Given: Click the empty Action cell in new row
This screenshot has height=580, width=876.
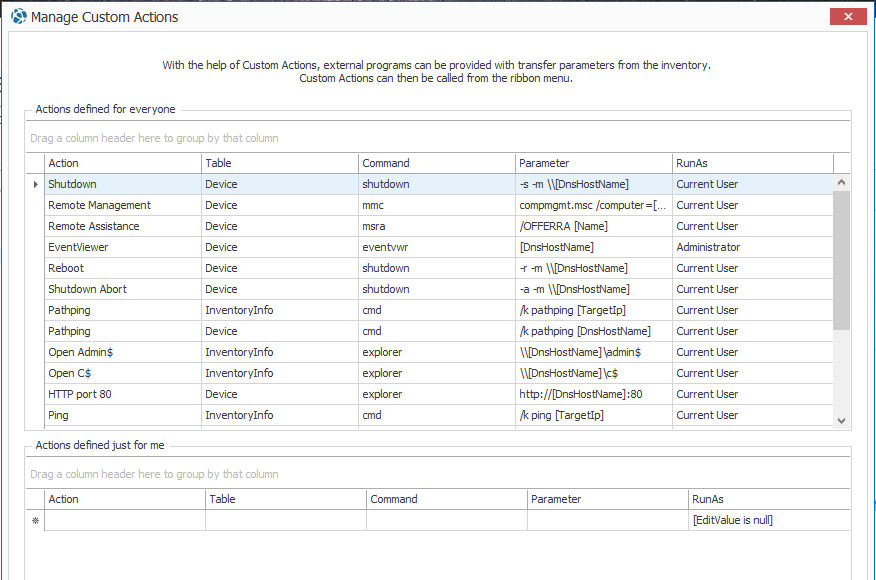Looking at the screenshot, I should 124,520.
